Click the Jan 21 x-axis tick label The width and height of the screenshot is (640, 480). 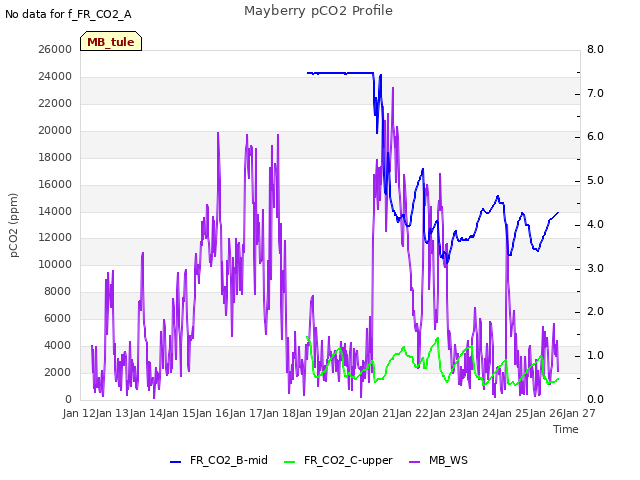(x=379, y=413)
